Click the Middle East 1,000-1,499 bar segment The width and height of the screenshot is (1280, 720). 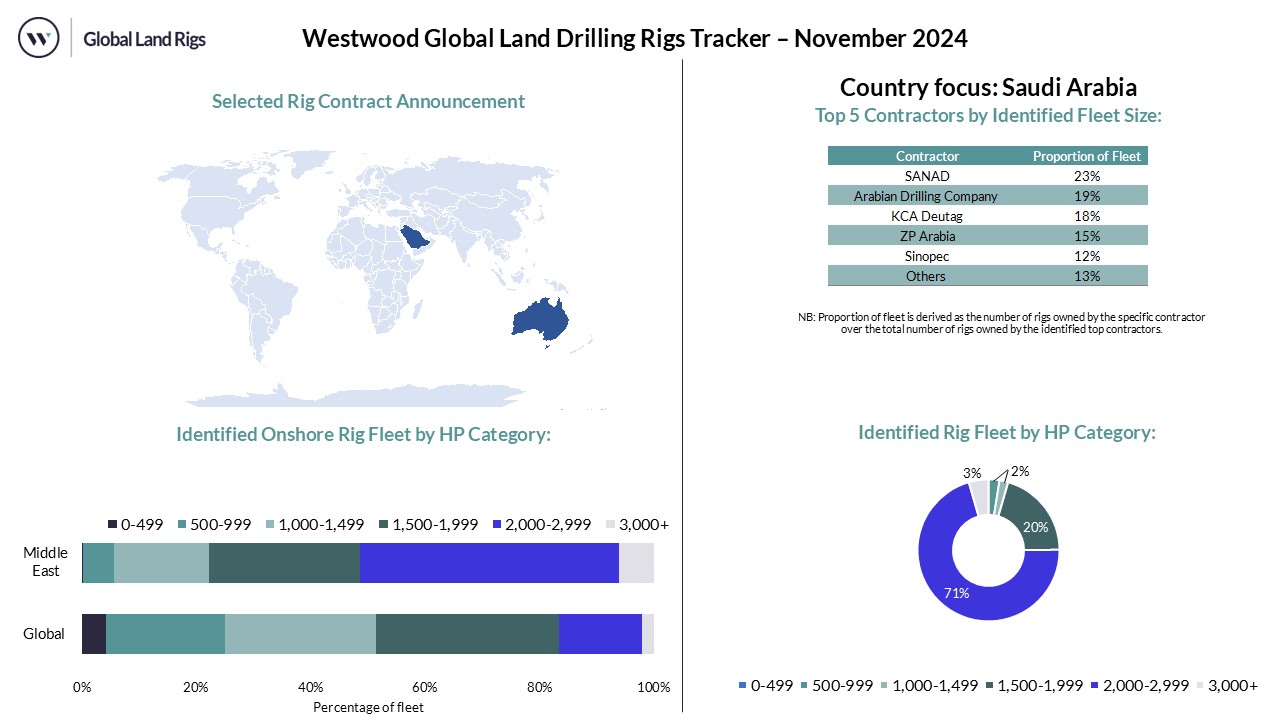[161, 563]
